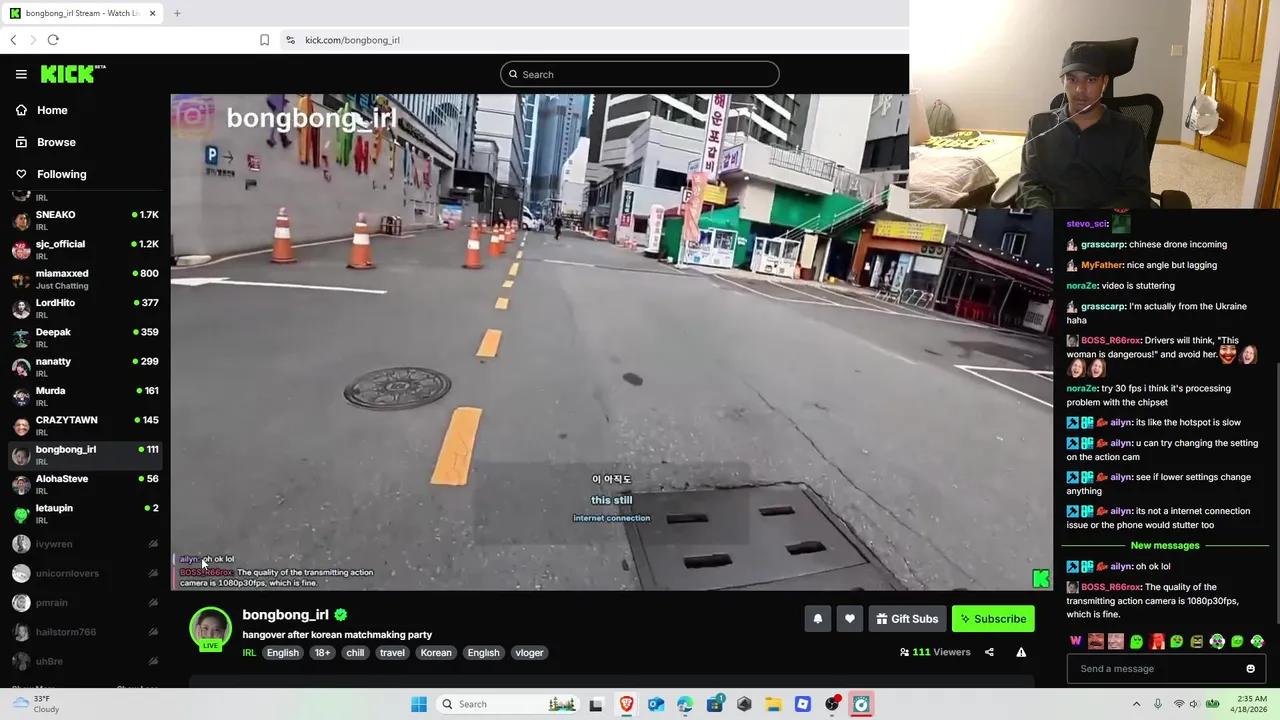Open offline hailstorm766 channel
Viewport: 1280px width, 720px height.
pos(85,632)
